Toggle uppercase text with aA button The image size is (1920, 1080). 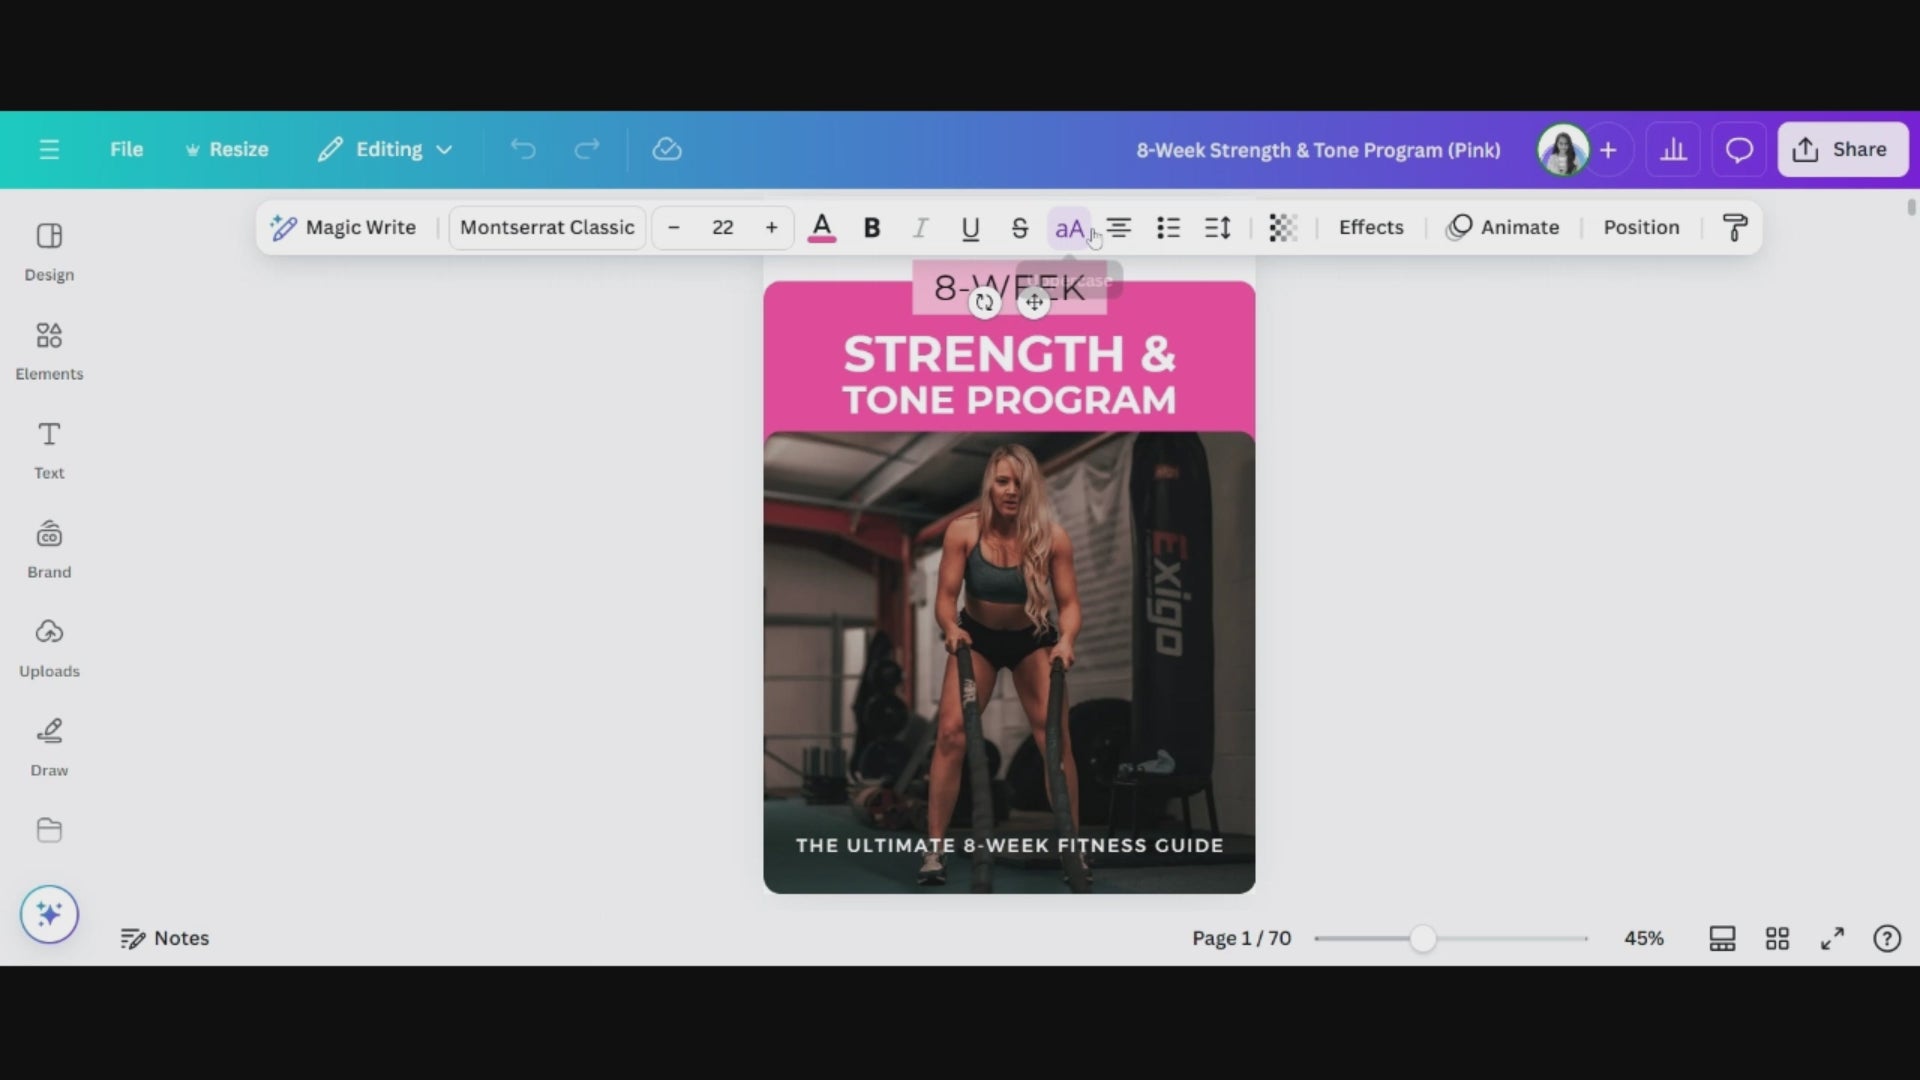tap(1069, 228)
